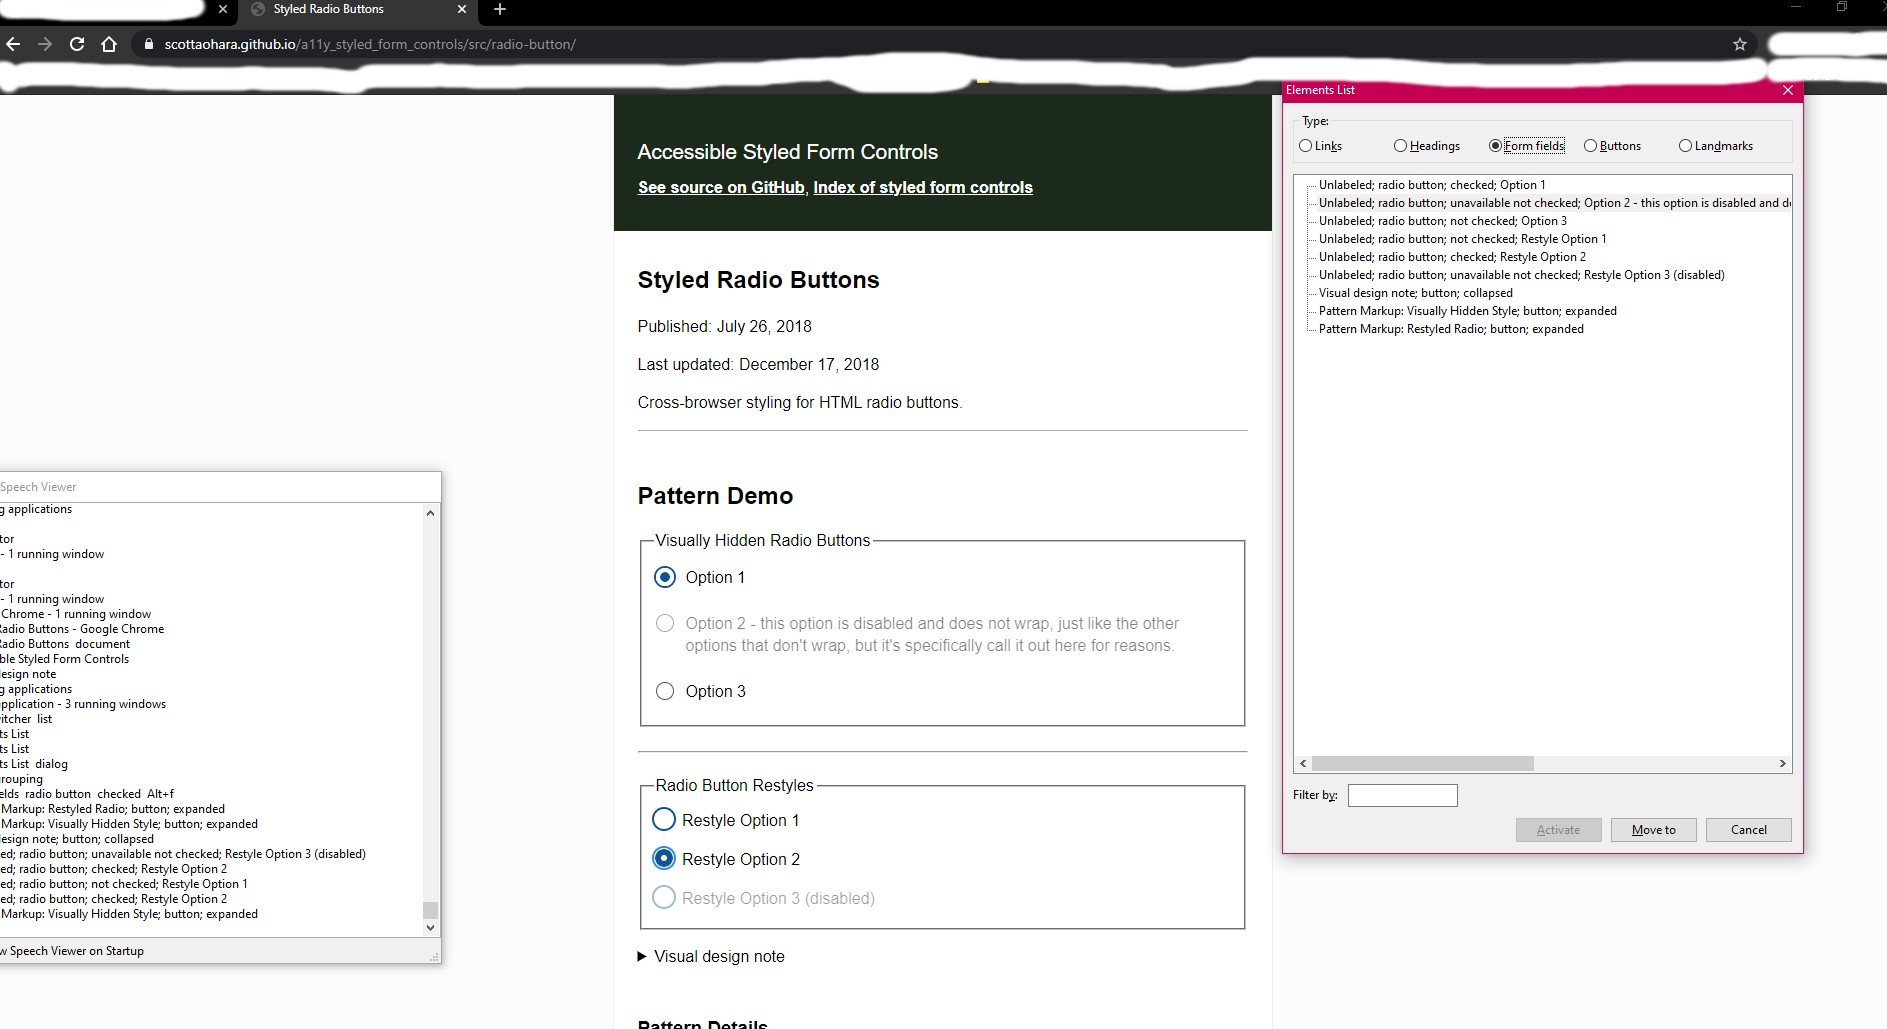Viewport: 1887px width, 1029px height.
Task: Open the Index of styled form controls link
Action: [x=922, y=187]
